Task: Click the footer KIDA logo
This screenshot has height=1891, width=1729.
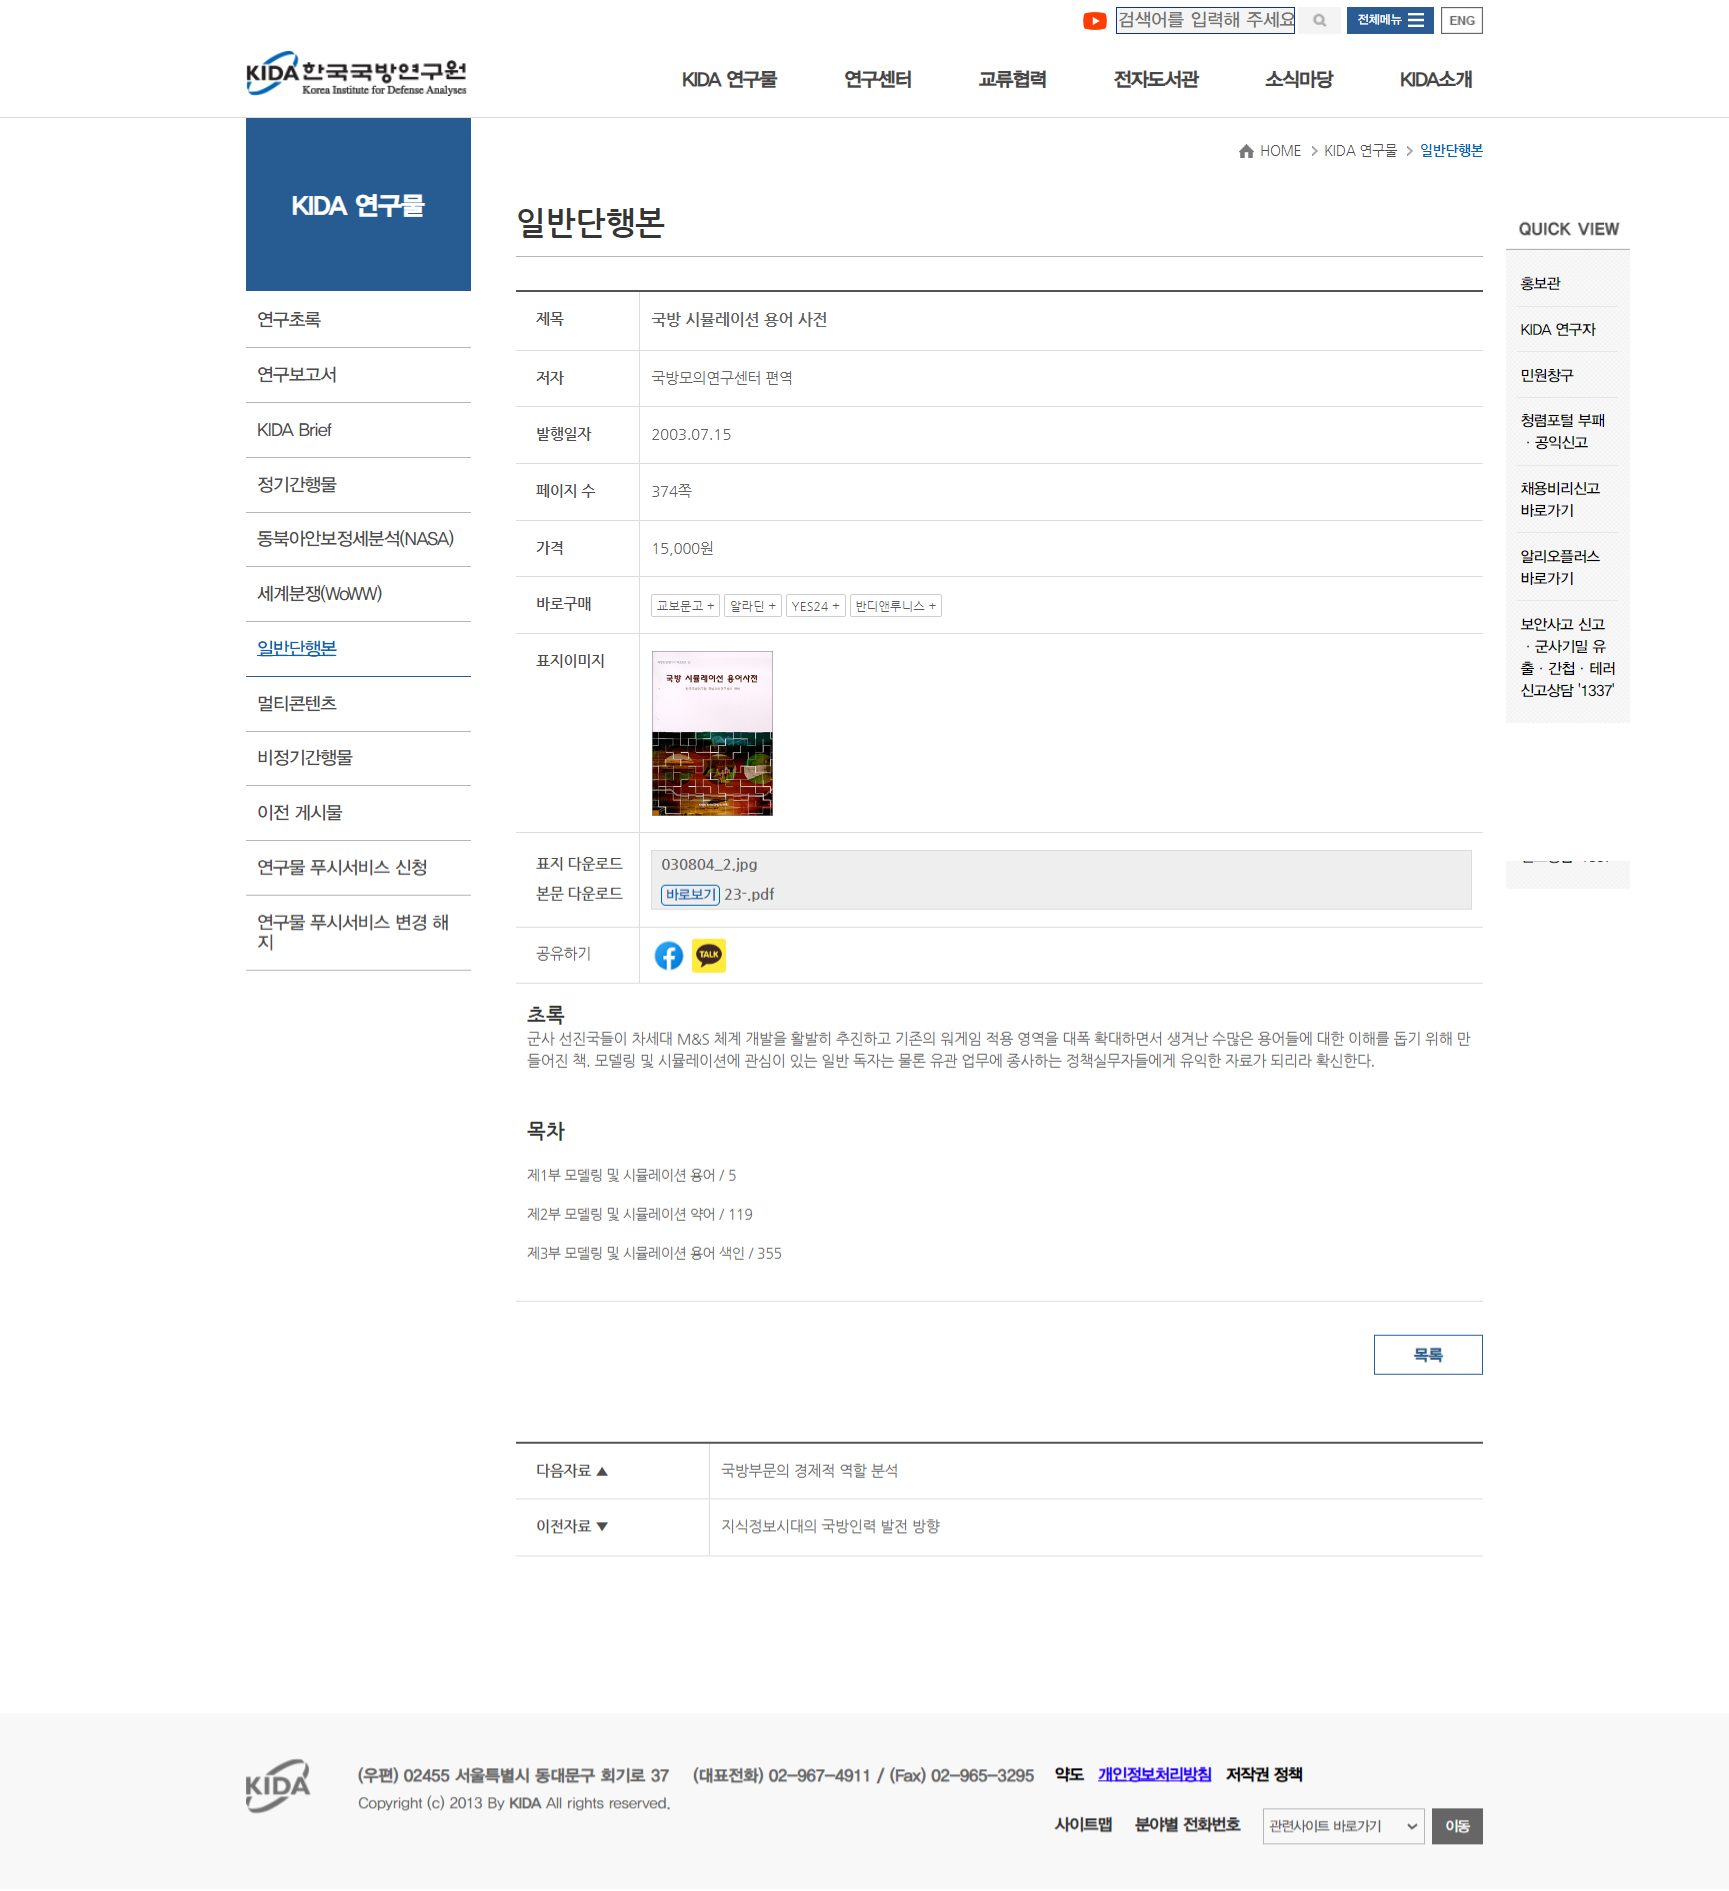Action: tap(278, 1786)
